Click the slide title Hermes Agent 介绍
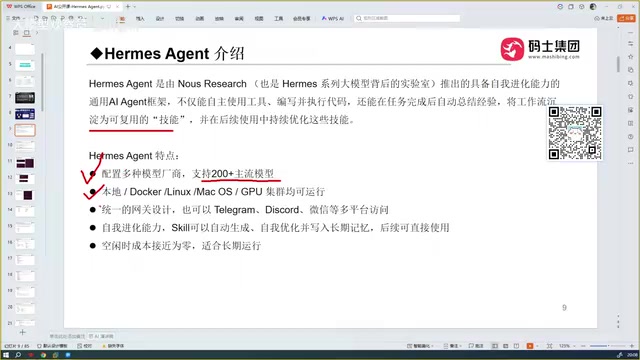Screen dimensions: 640x360 click(x=167, y=53)
